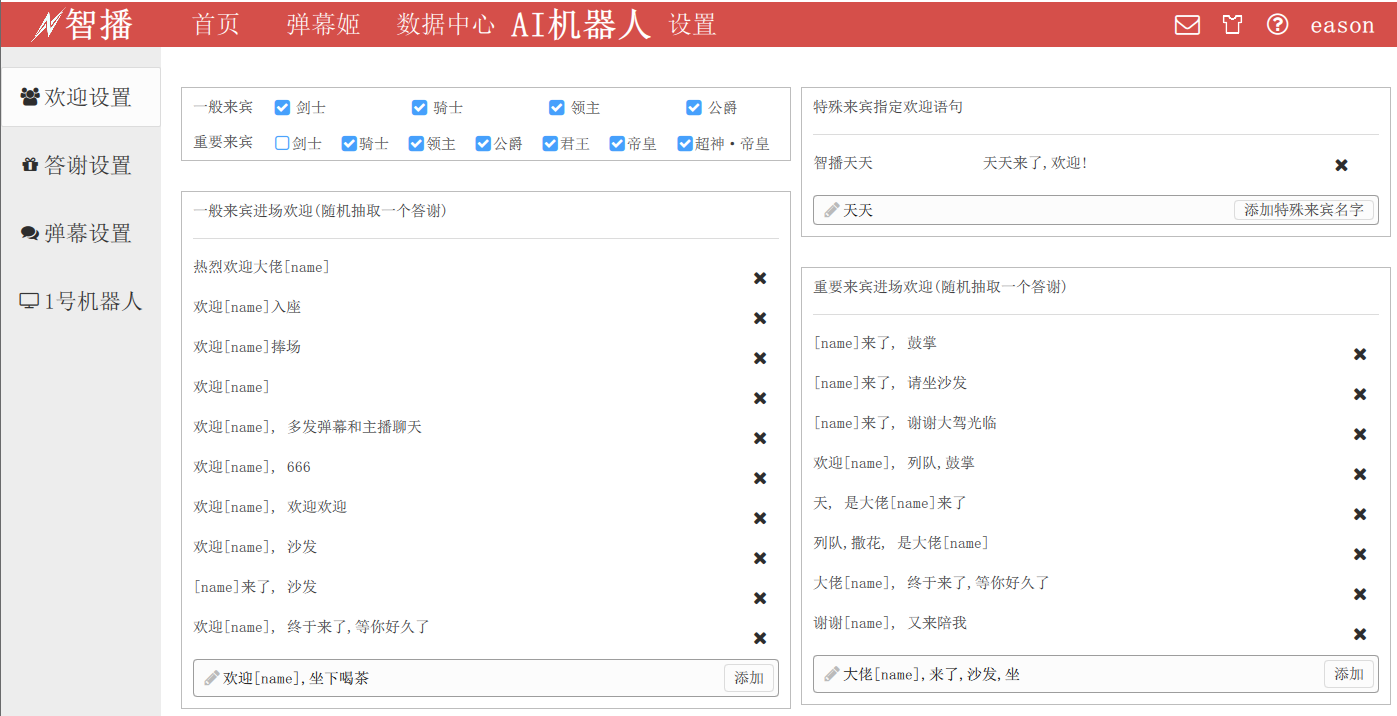Uncheck 骑士 for 一般来宾
Screen dimensions: 1397x716
point(419,107)
